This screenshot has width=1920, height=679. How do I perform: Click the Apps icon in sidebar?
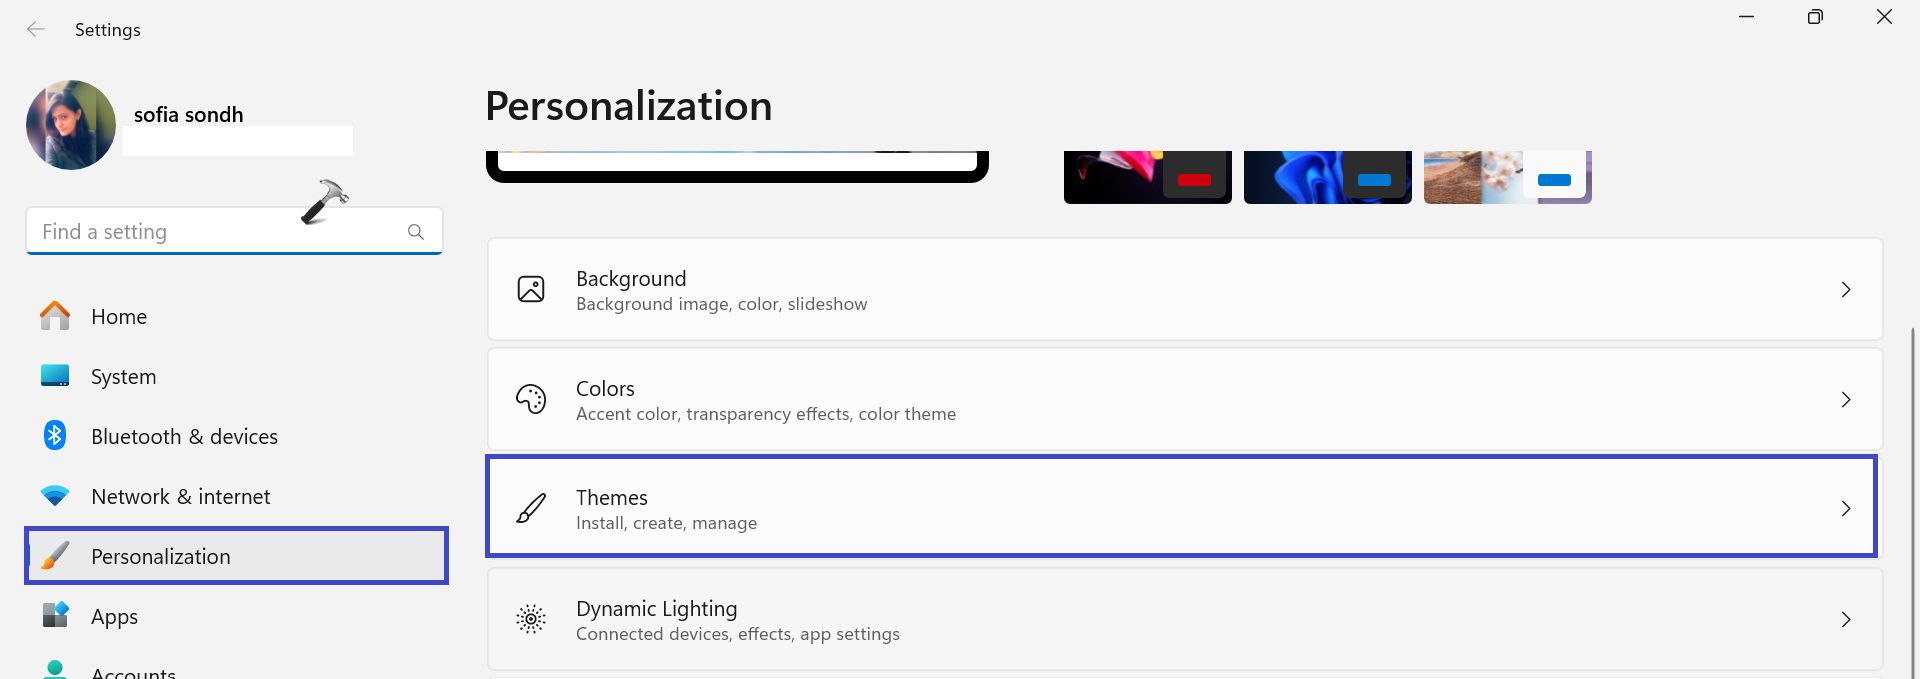click(x=55, y=615)
